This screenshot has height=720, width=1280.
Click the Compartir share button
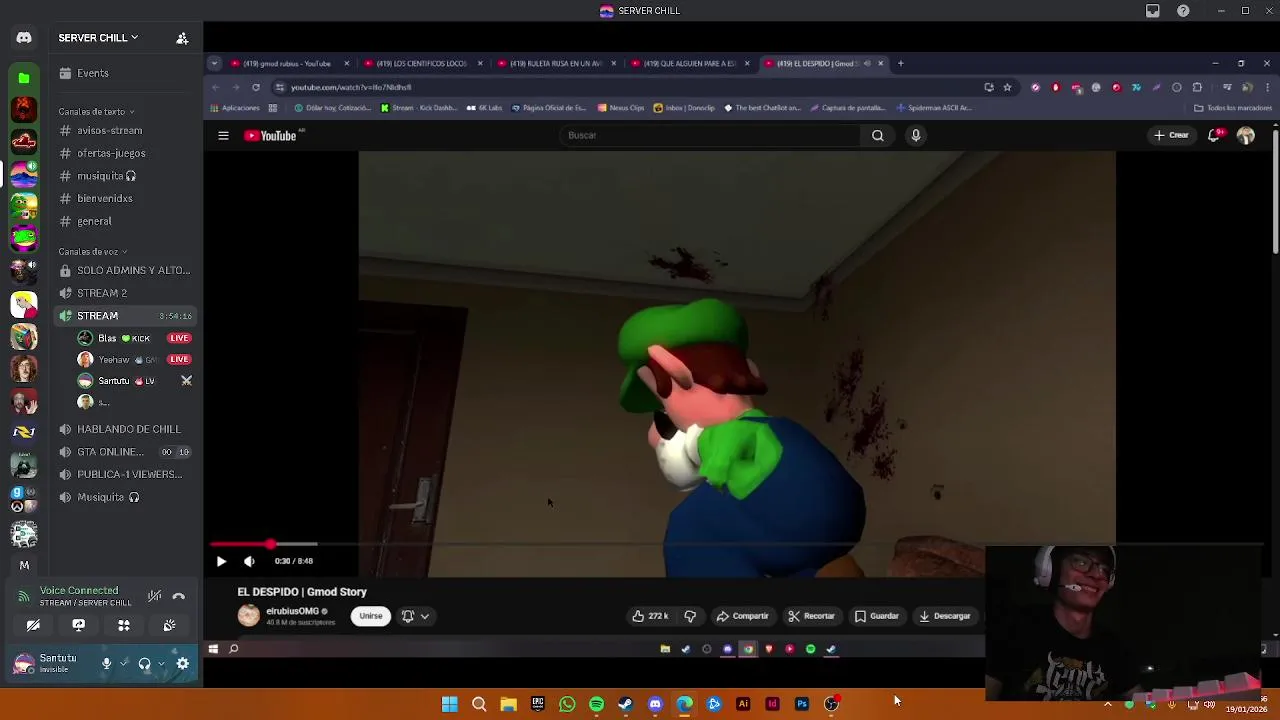pos(743,617)
